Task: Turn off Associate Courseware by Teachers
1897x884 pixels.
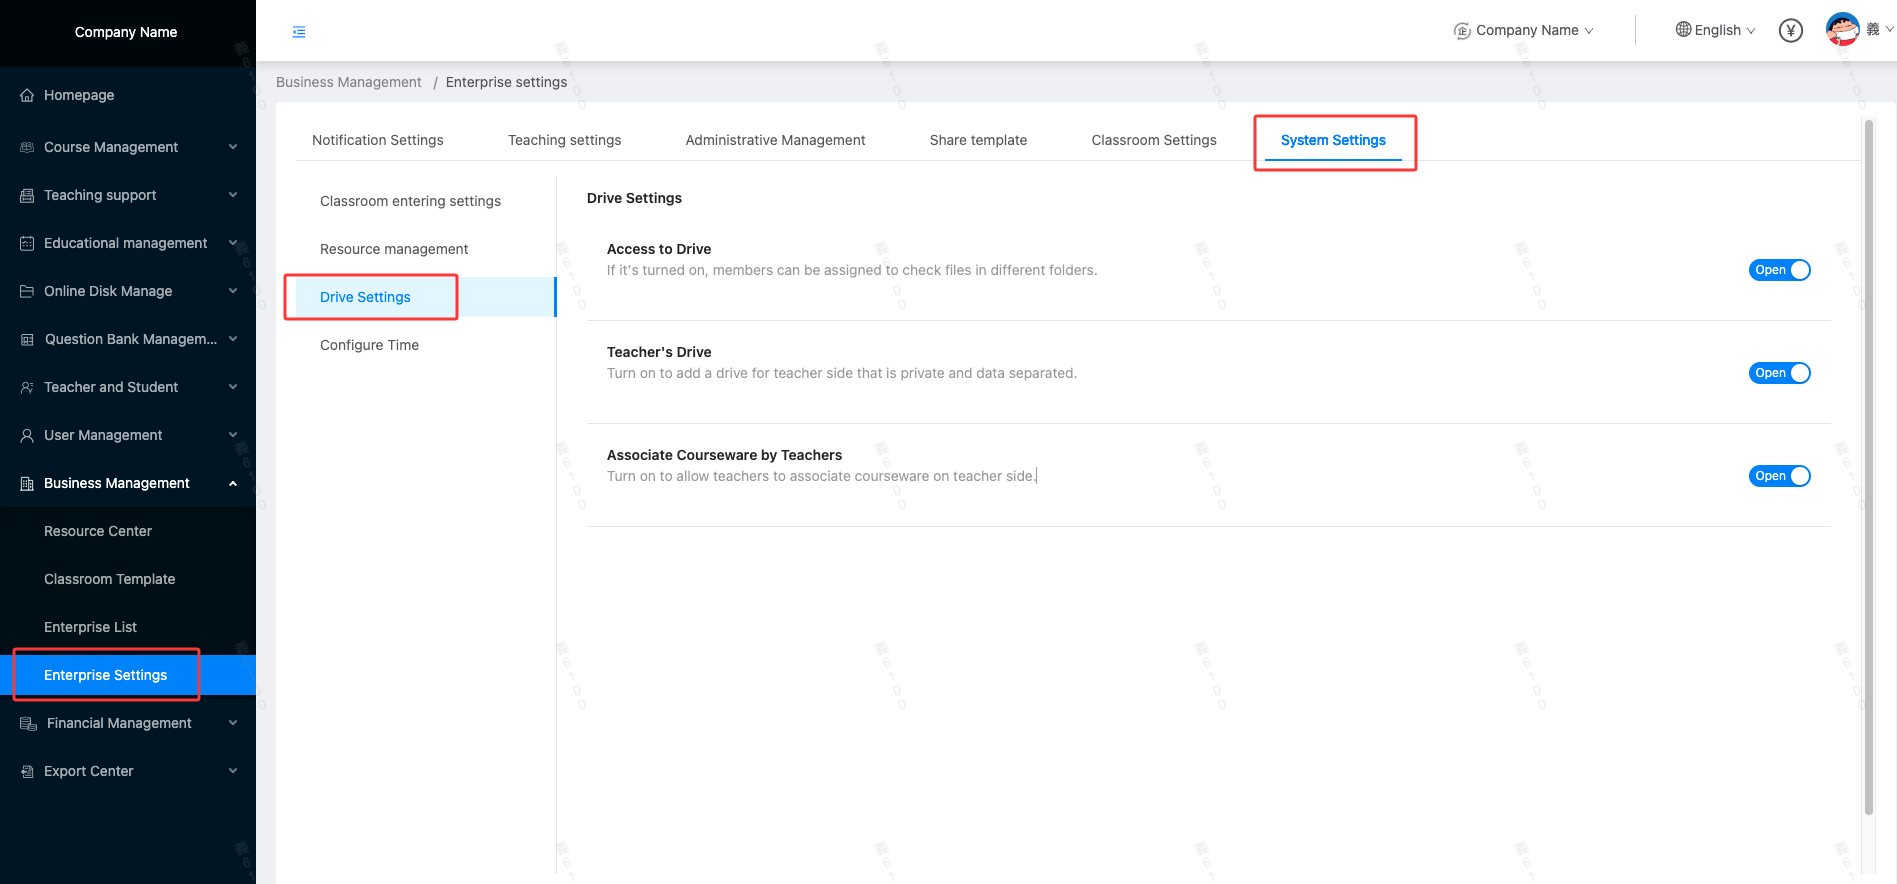Action: pos(1779,476)
